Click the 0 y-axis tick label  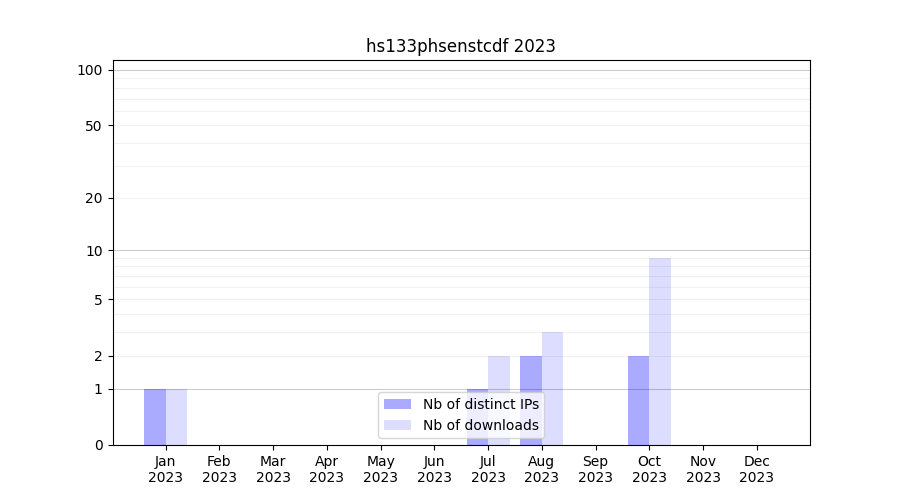point(98,445)
